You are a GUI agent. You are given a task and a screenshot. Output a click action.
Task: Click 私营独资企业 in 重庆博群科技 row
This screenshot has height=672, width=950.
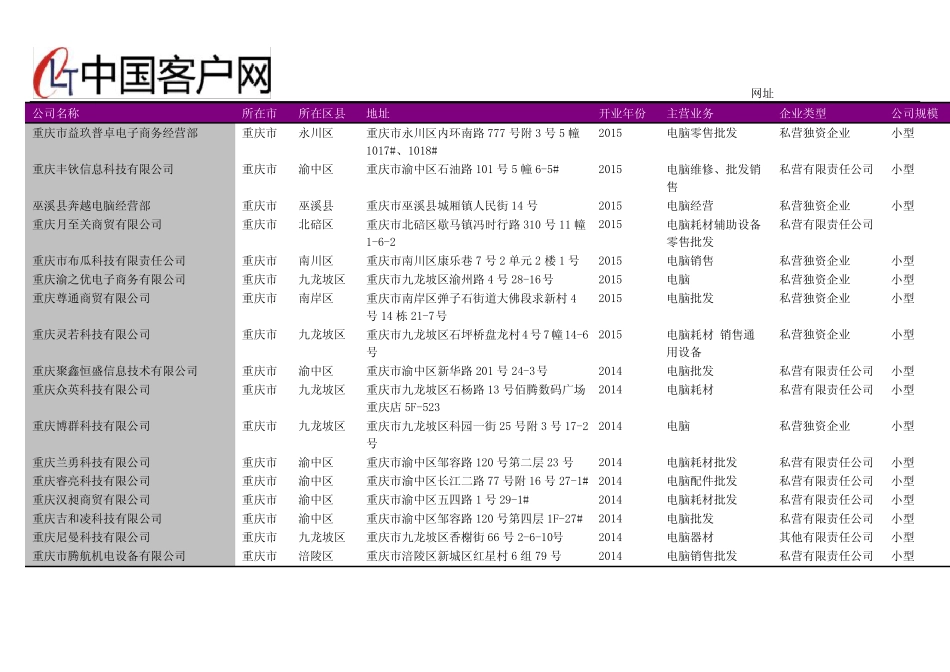pyautogui.click(x=814, y=426)
